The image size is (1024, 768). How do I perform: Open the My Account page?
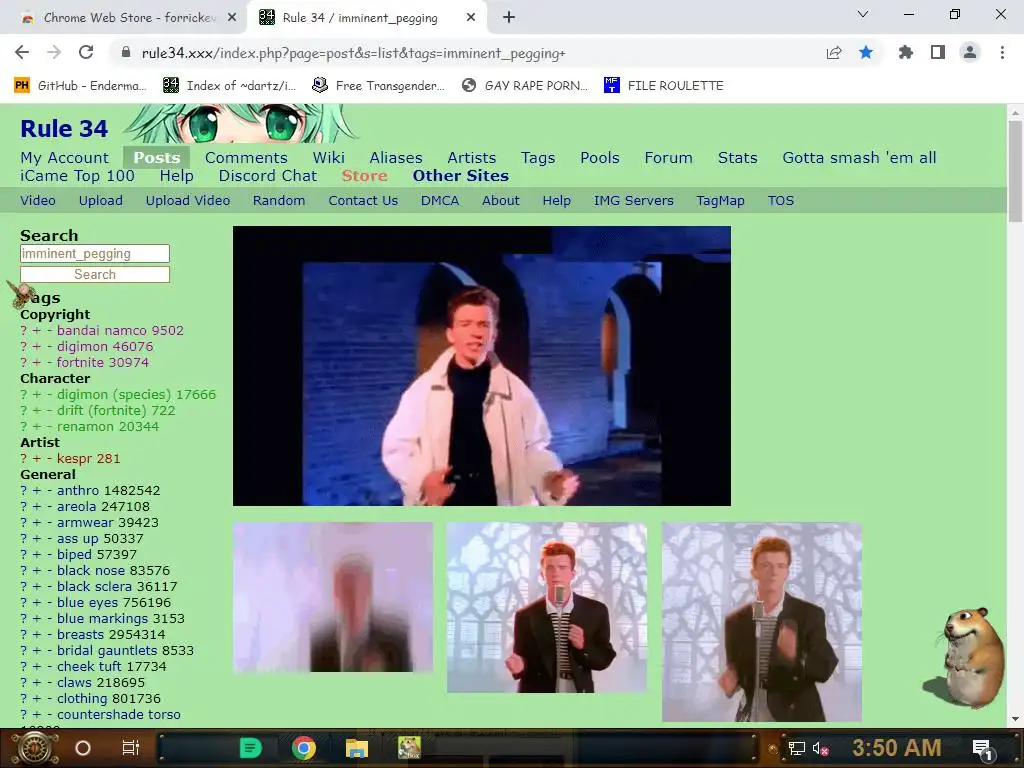(x=65, y=158)
